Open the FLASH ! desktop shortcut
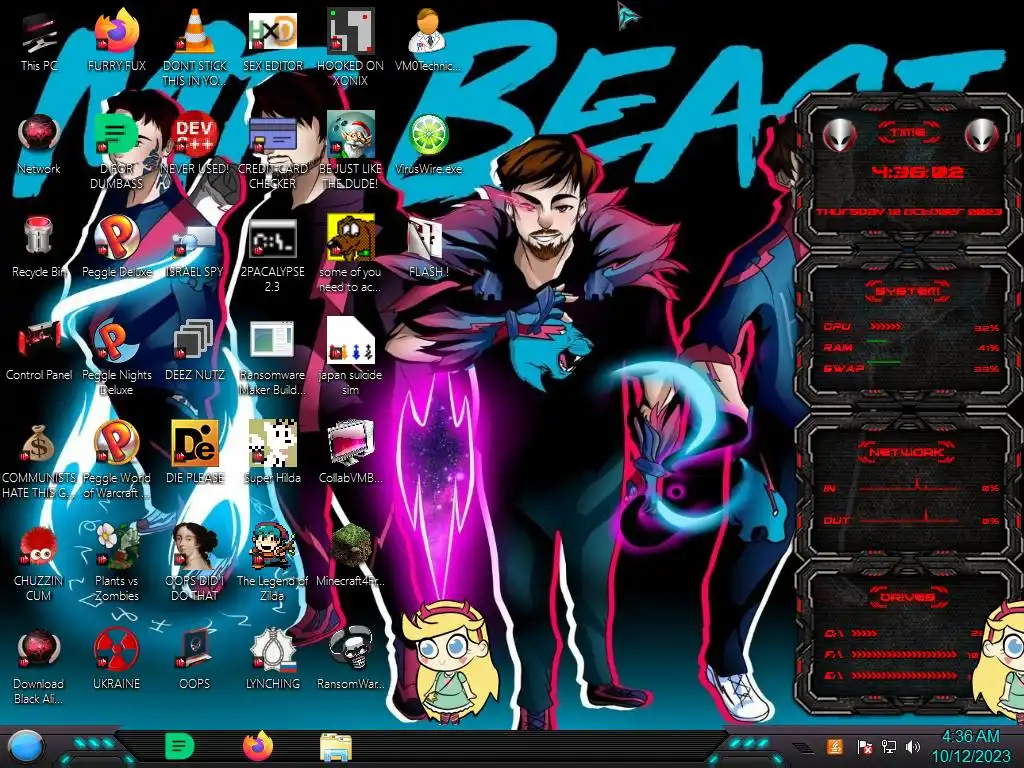1024x768 pixels. 428,248
